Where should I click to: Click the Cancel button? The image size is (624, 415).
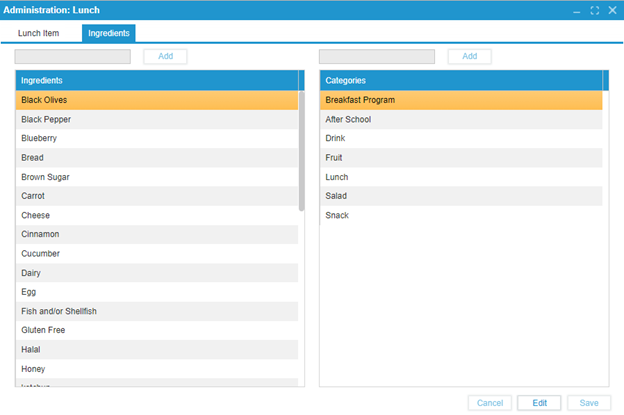[x=489, y=403]
